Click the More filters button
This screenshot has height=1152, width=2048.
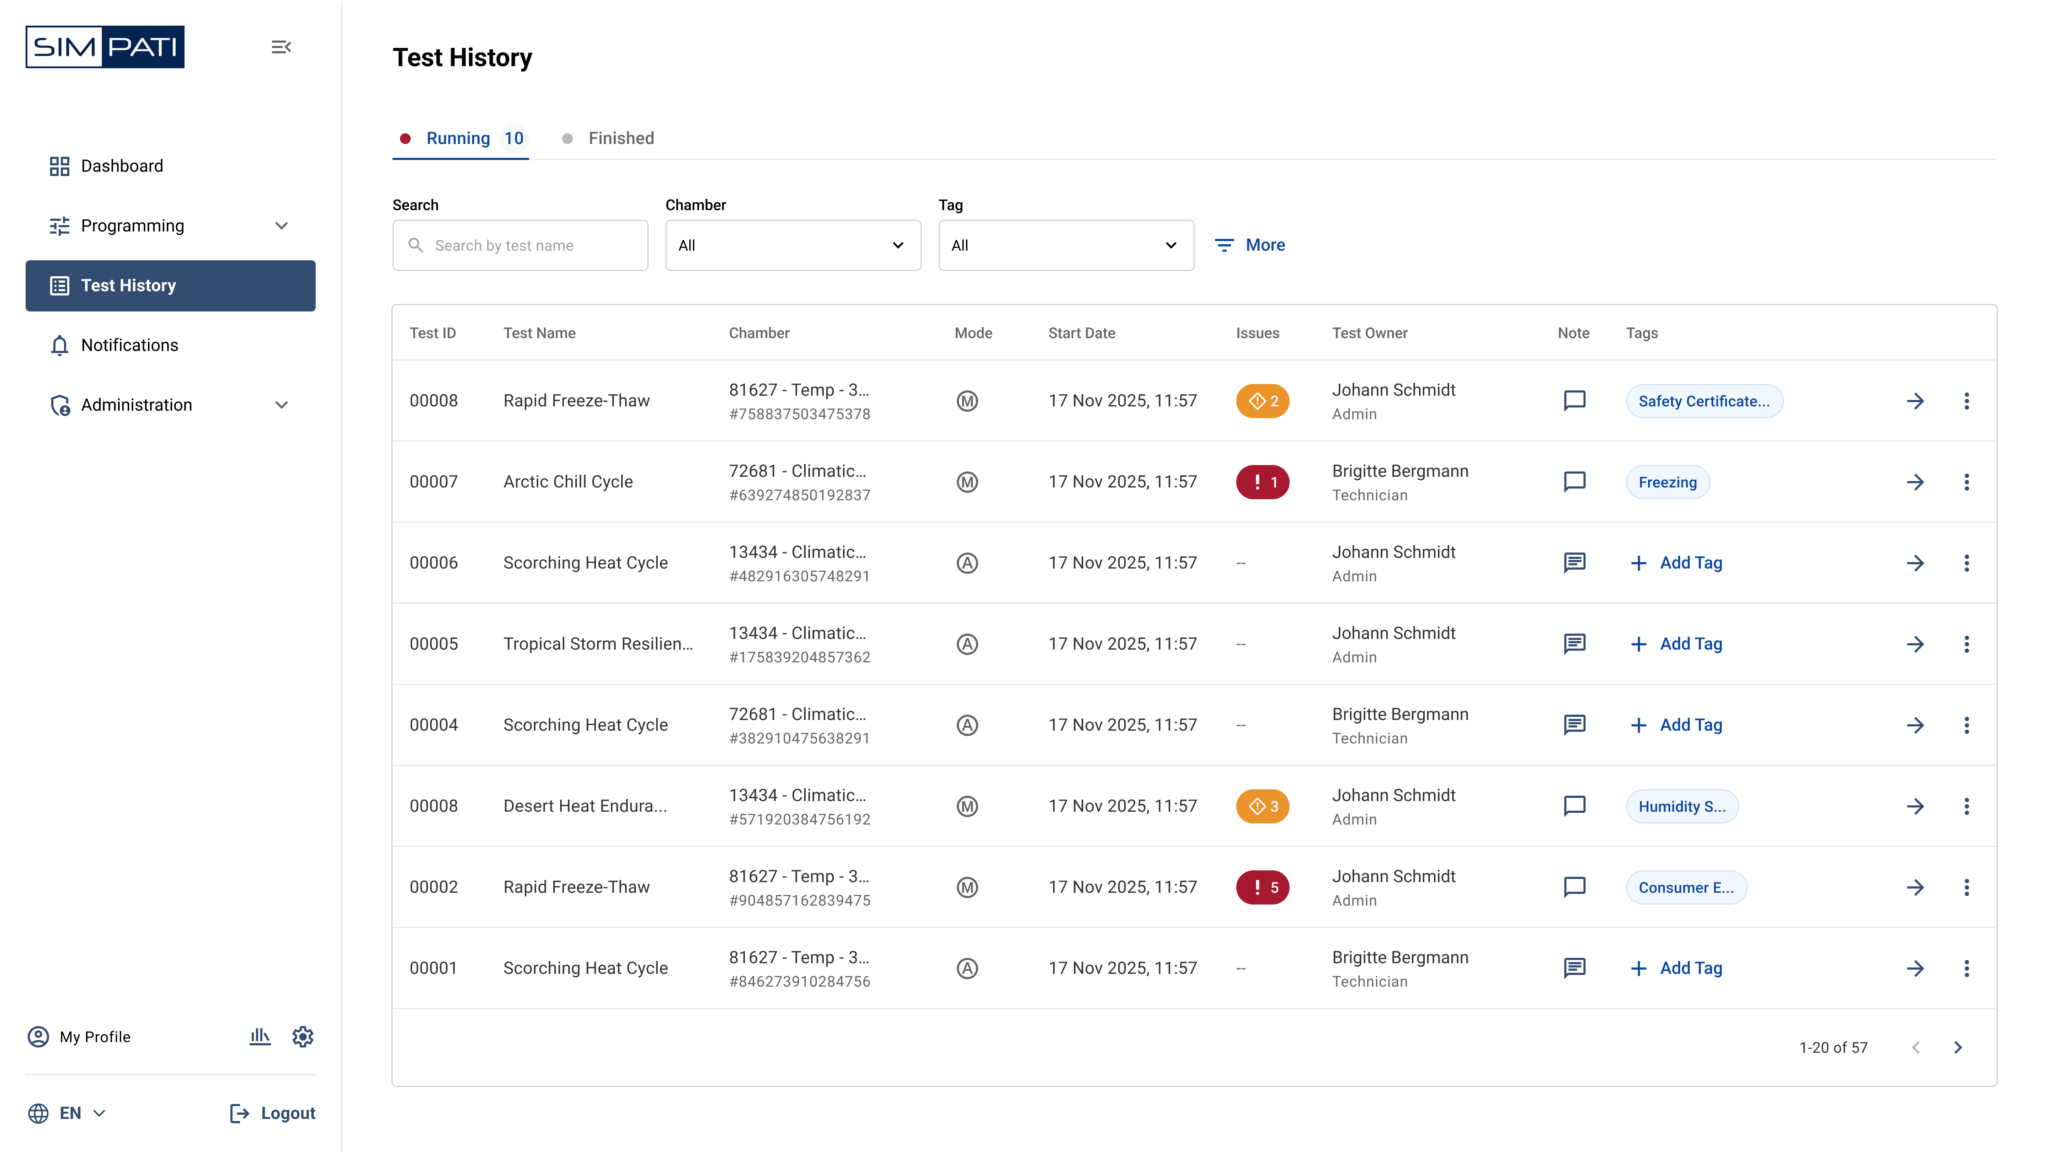[x=1250, y=245]
